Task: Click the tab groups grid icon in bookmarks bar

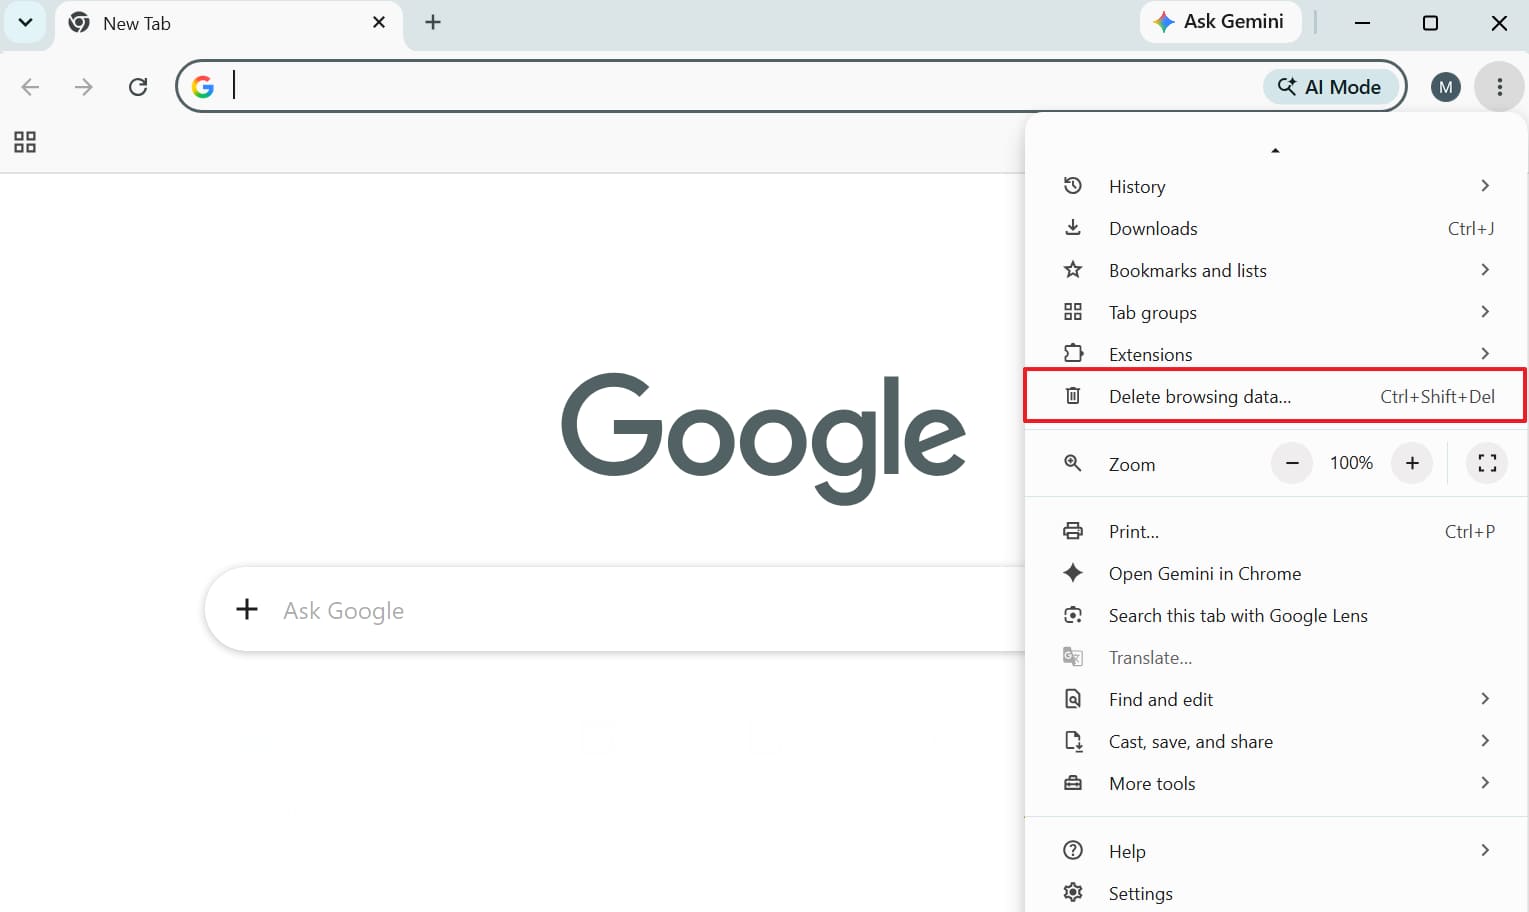Action: tap(25, 142)
